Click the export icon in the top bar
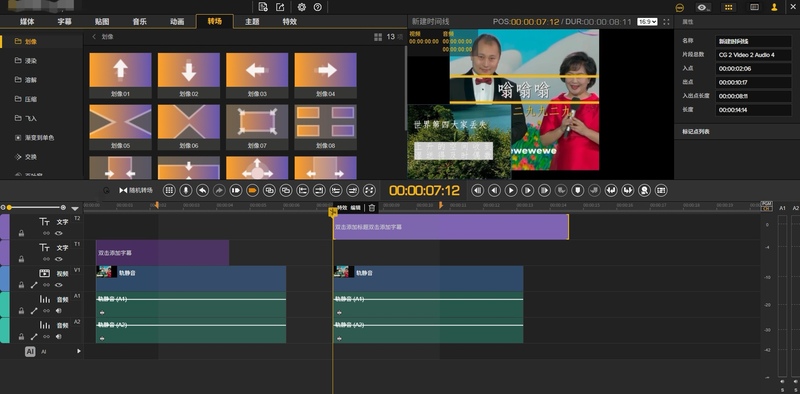This screenshot has height=394, width=800. pos(280,7)
